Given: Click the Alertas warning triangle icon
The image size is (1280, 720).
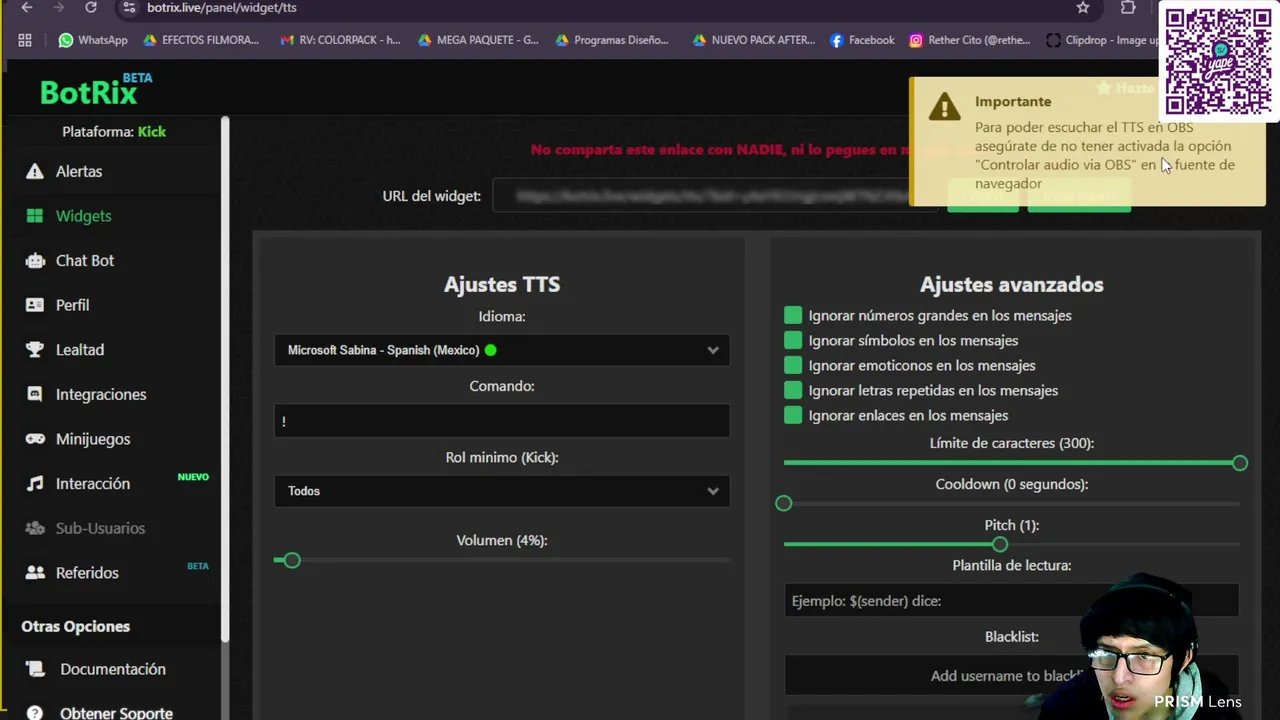Looking at the screenshot, I should (35, 171).
